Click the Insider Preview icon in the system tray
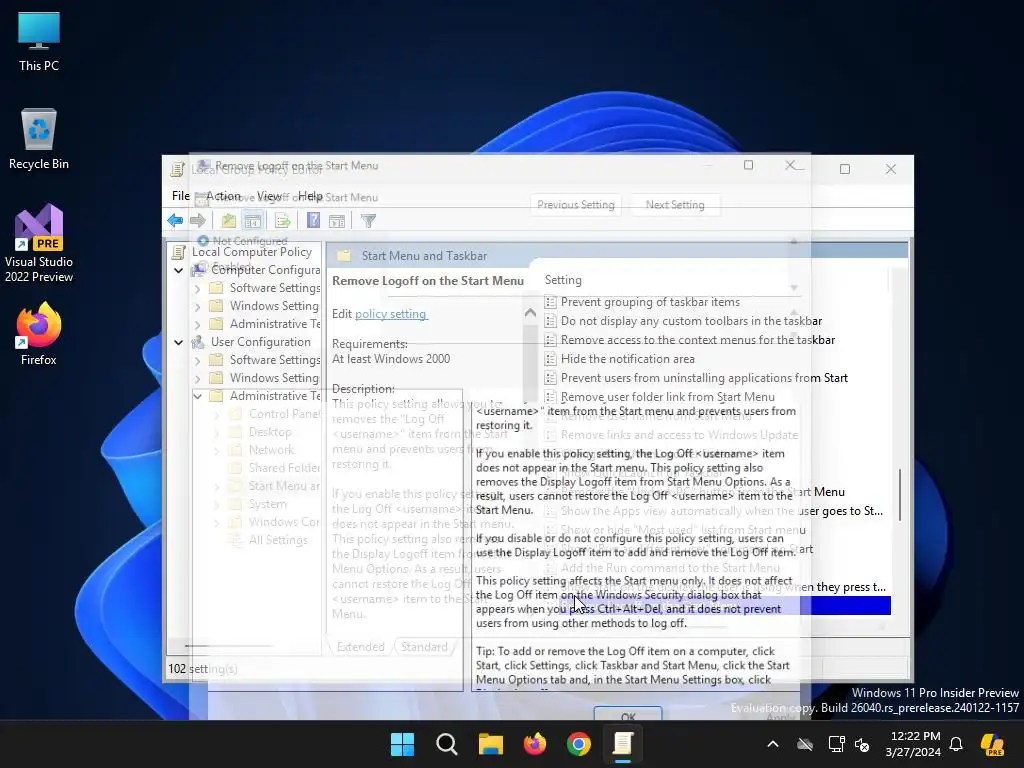Screen dimensions: 1024x768 (992, 744)
